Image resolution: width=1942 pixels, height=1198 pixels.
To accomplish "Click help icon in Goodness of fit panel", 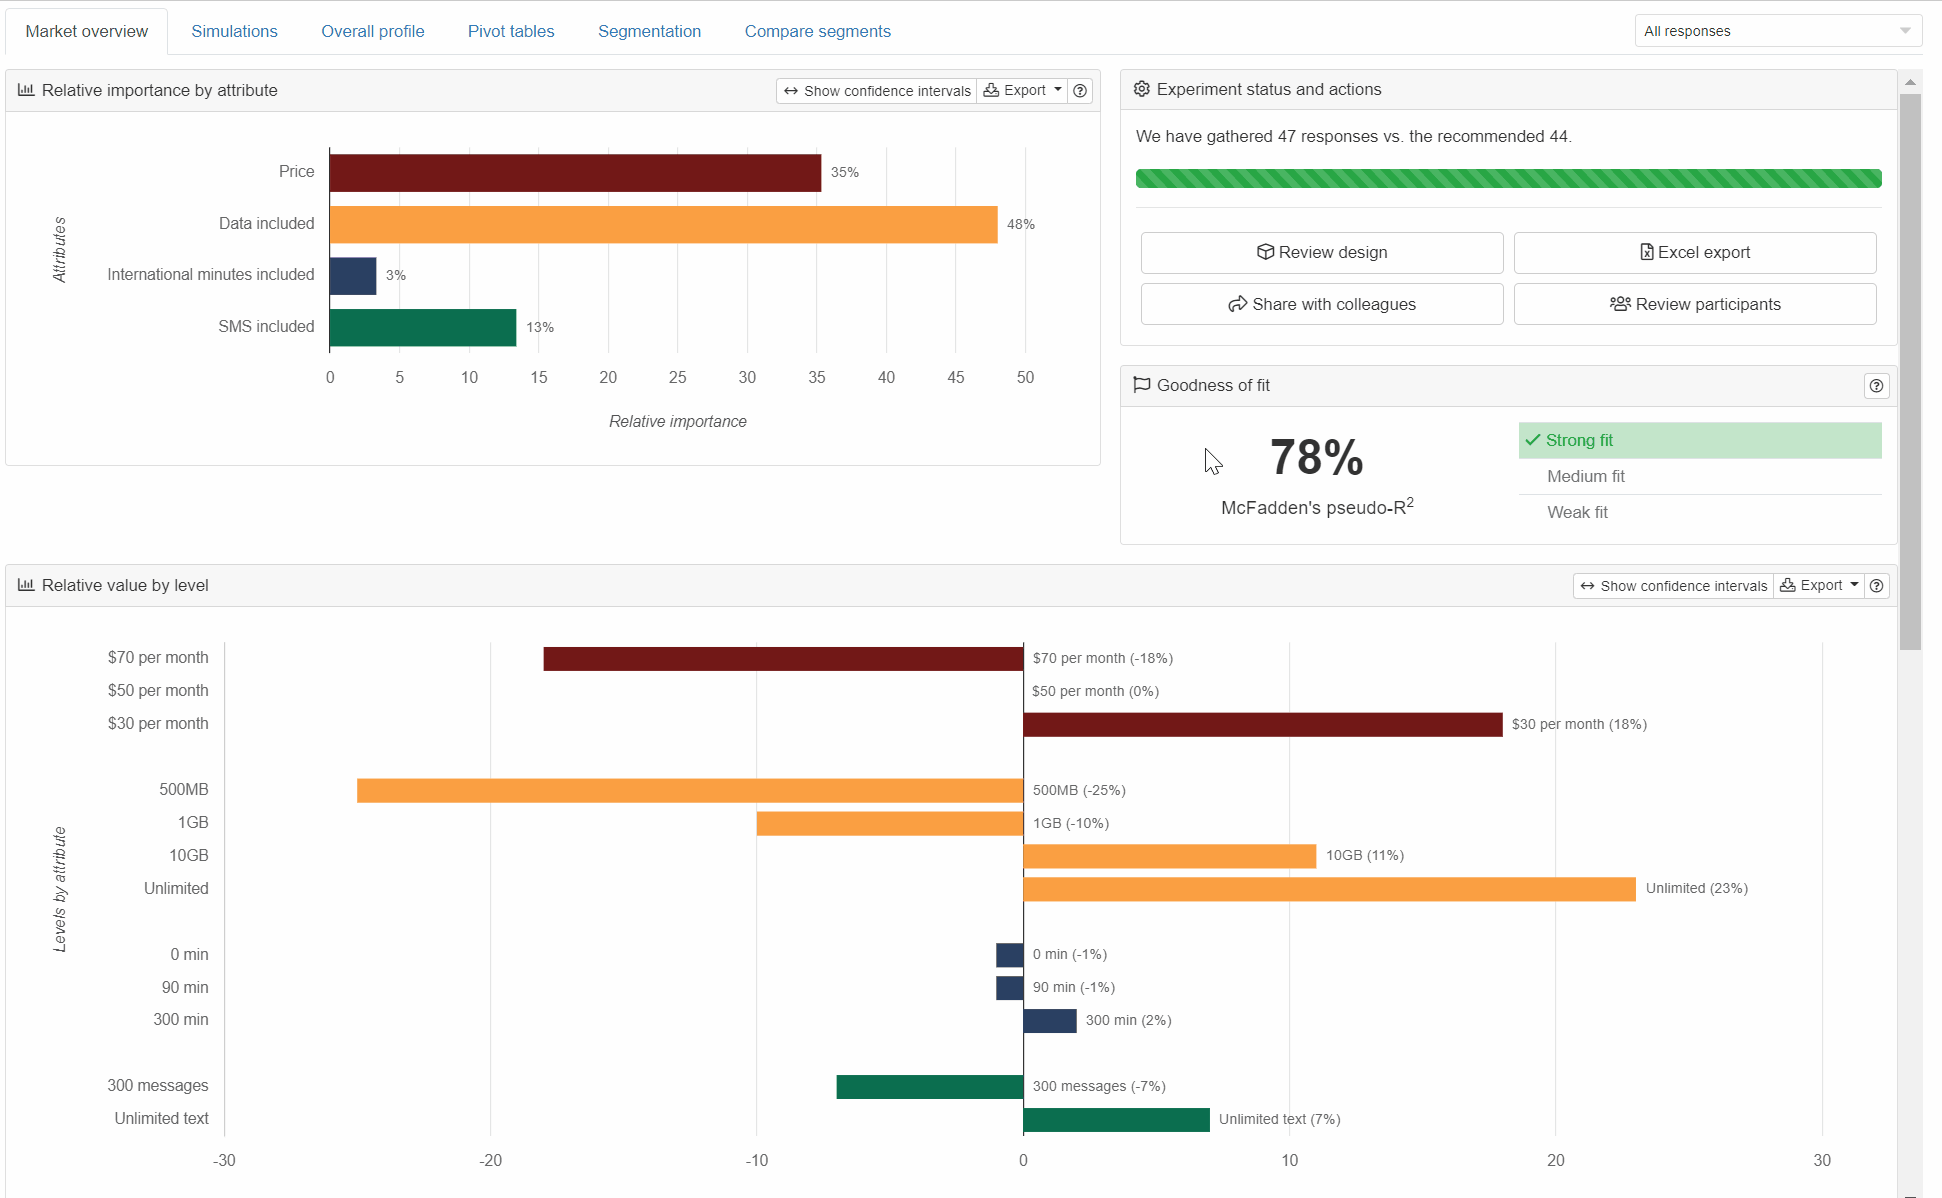I will (x=1876, y=386).
